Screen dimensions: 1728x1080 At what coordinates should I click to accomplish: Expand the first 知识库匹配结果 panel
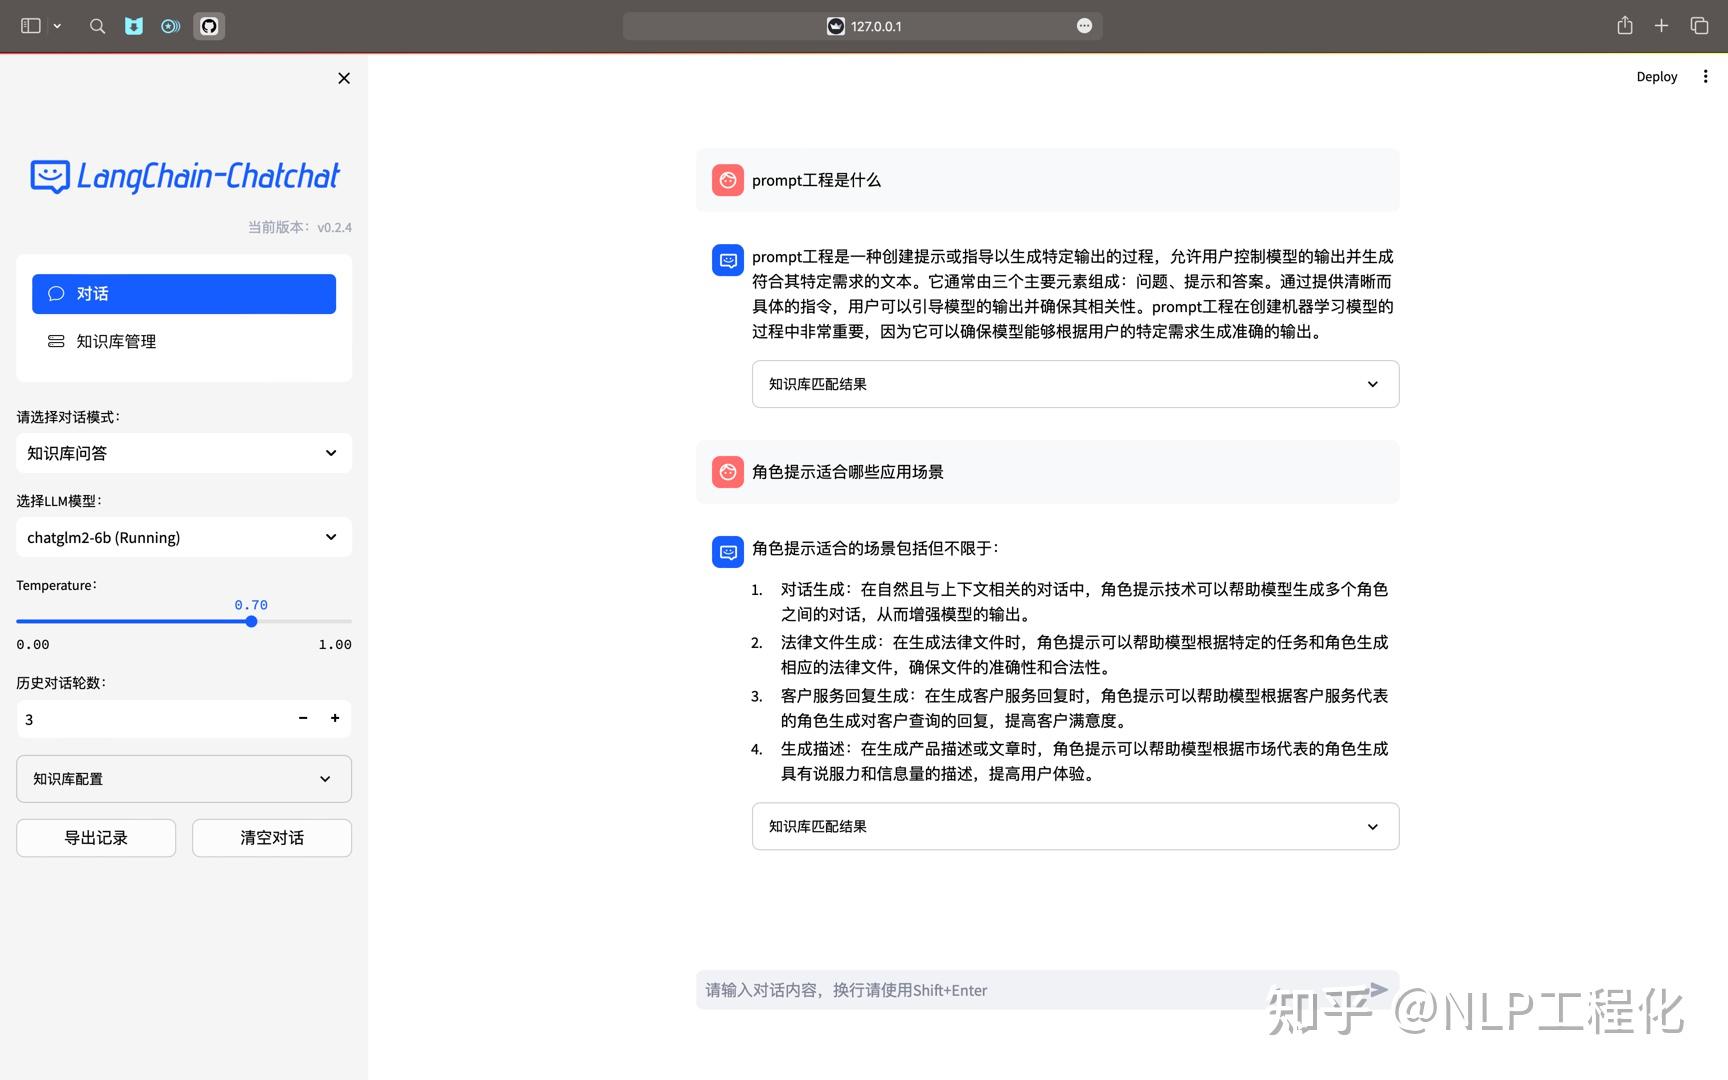(1074, 384)
